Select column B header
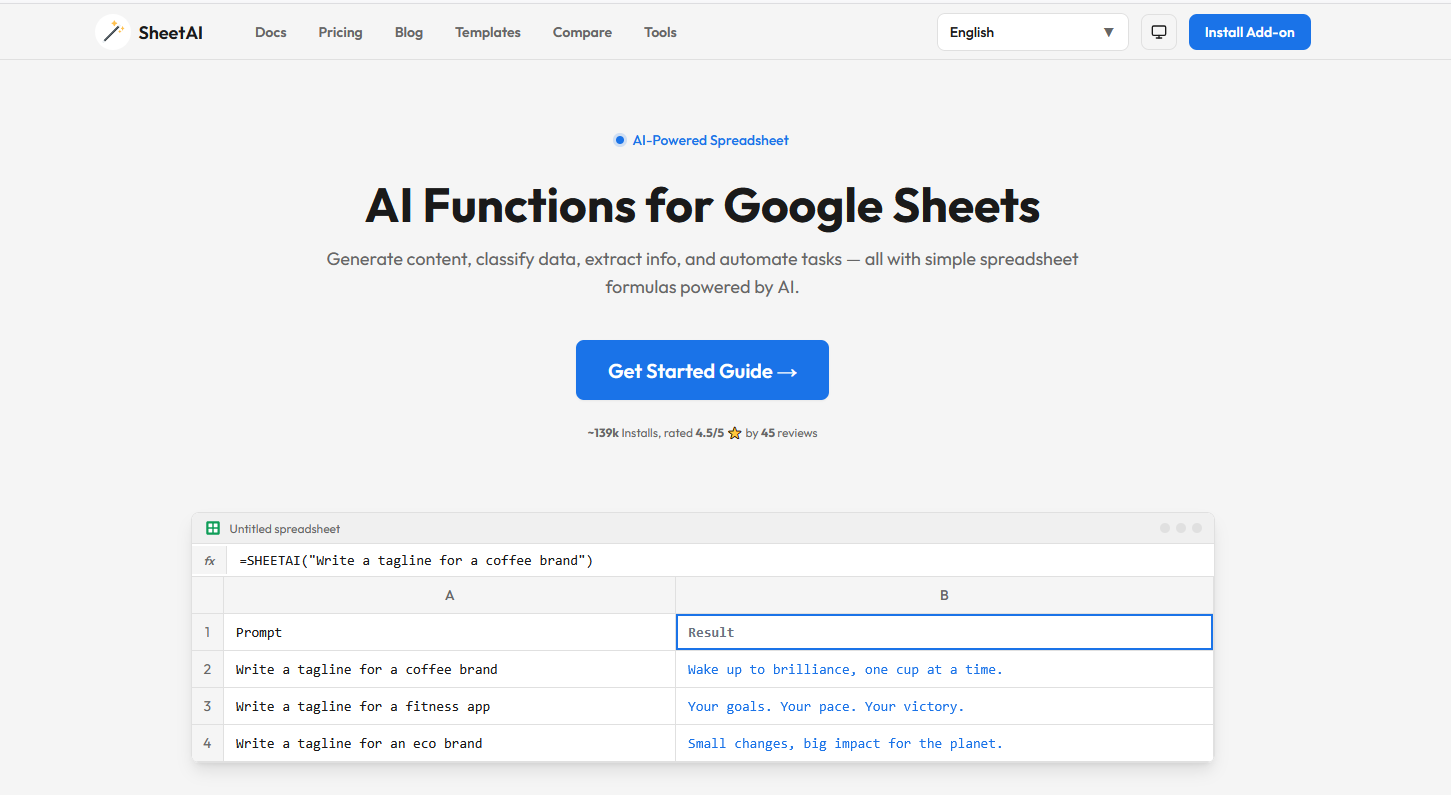This screenshot has width=1451, height=795. 945,595
